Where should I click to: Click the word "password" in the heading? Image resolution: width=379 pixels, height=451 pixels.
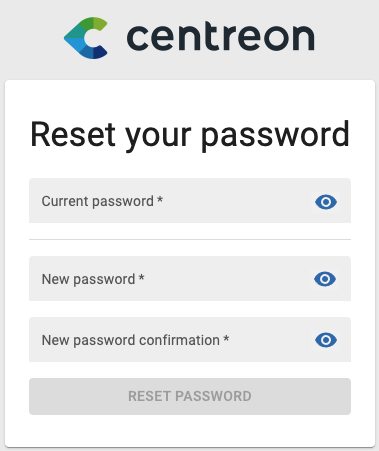click(275, 137)
